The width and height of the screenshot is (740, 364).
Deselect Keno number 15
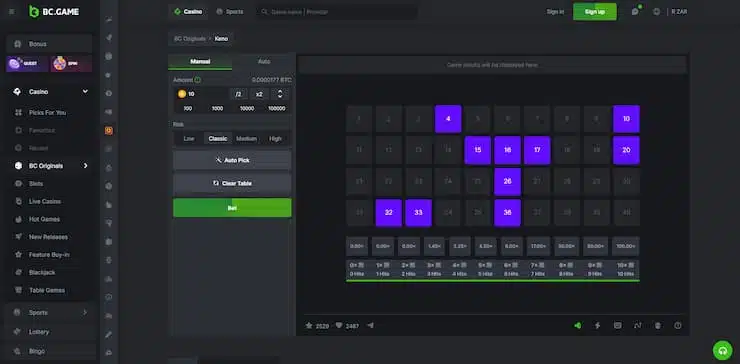pos(478,150)
